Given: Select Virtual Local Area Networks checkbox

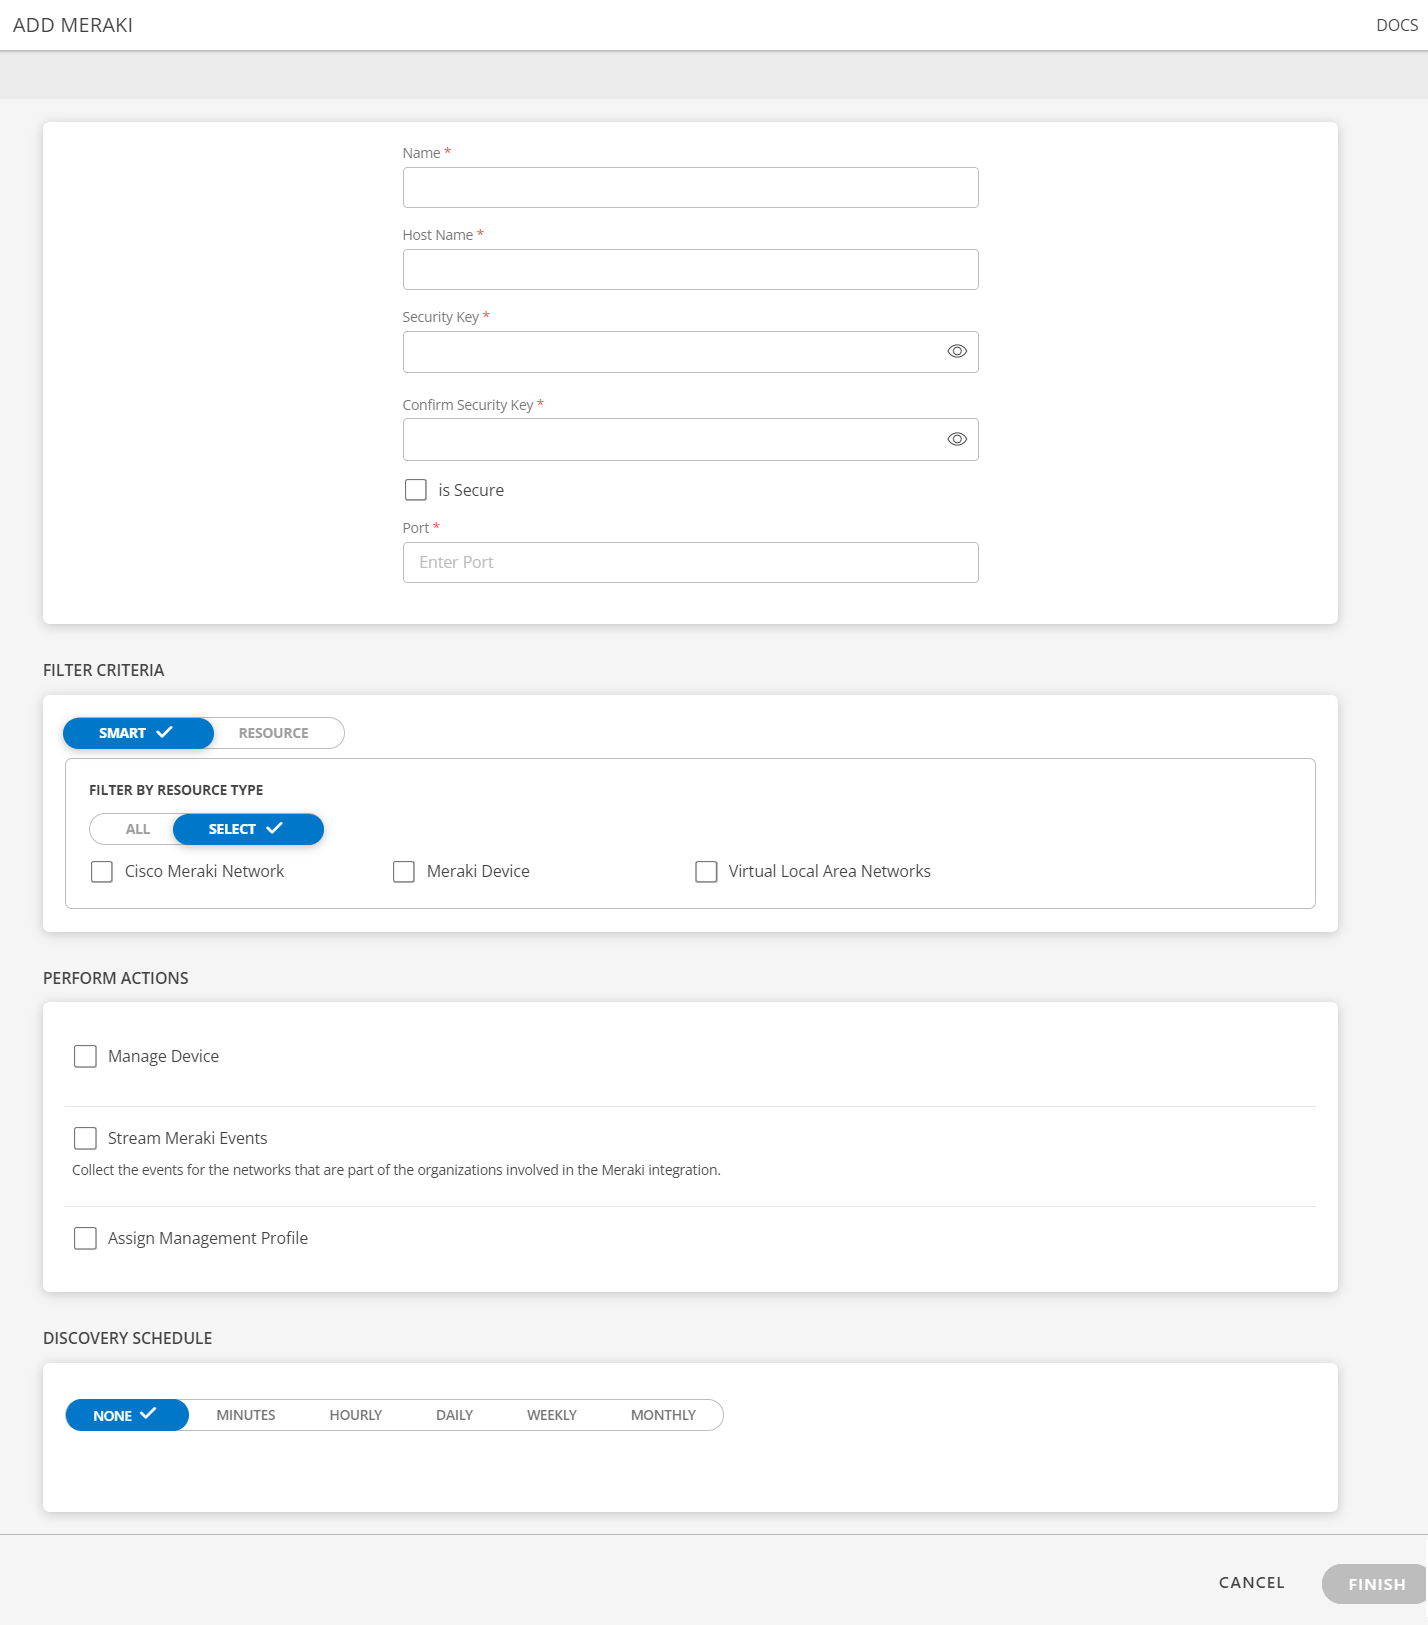Looking at the screenshot, I should (706, 872).
